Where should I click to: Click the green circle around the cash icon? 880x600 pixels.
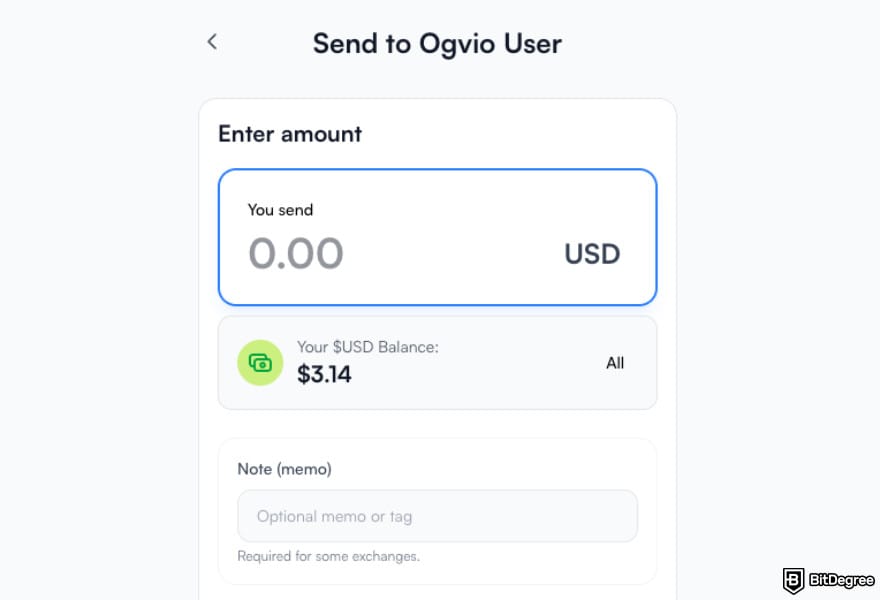click(260, 363)
